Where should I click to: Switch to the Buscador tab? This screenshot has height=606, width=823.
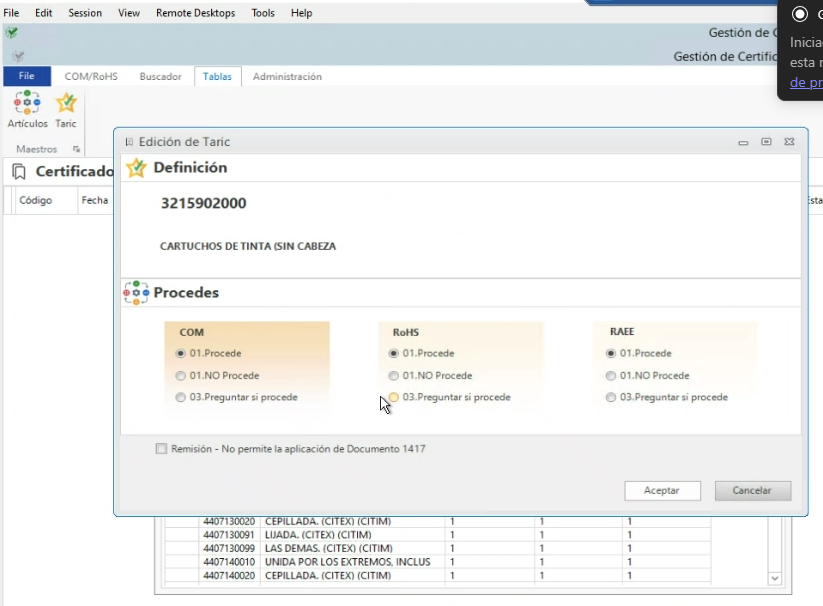click(160, 76)
